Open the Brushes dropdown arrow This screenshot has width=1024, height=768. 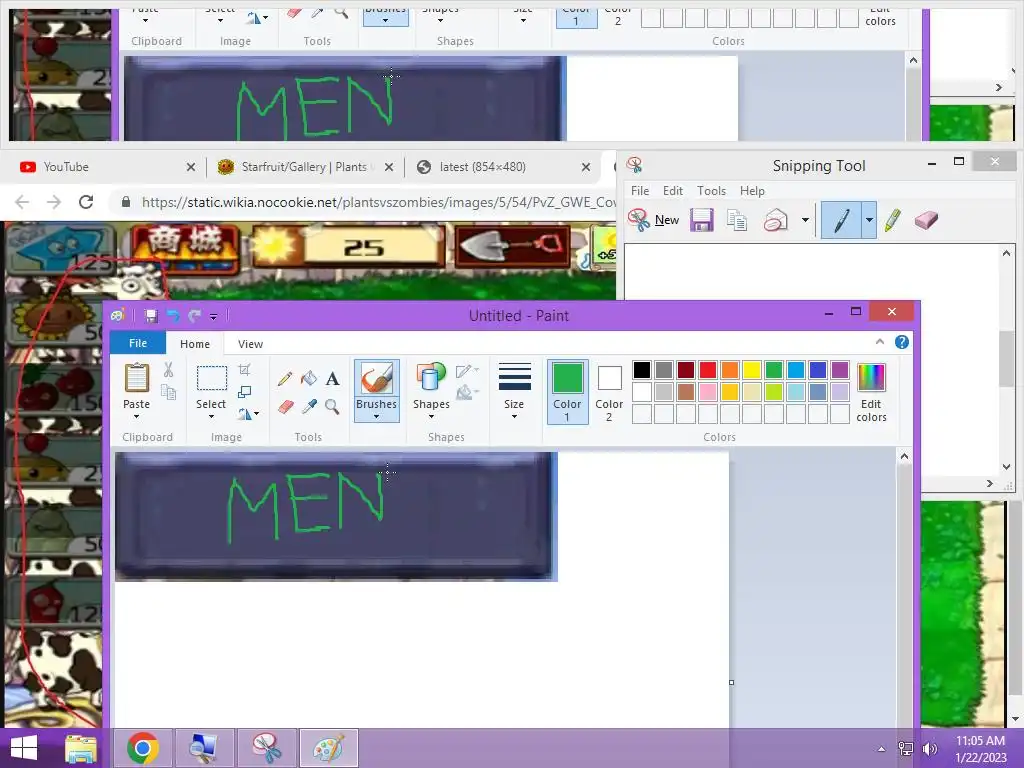[376, 417]
